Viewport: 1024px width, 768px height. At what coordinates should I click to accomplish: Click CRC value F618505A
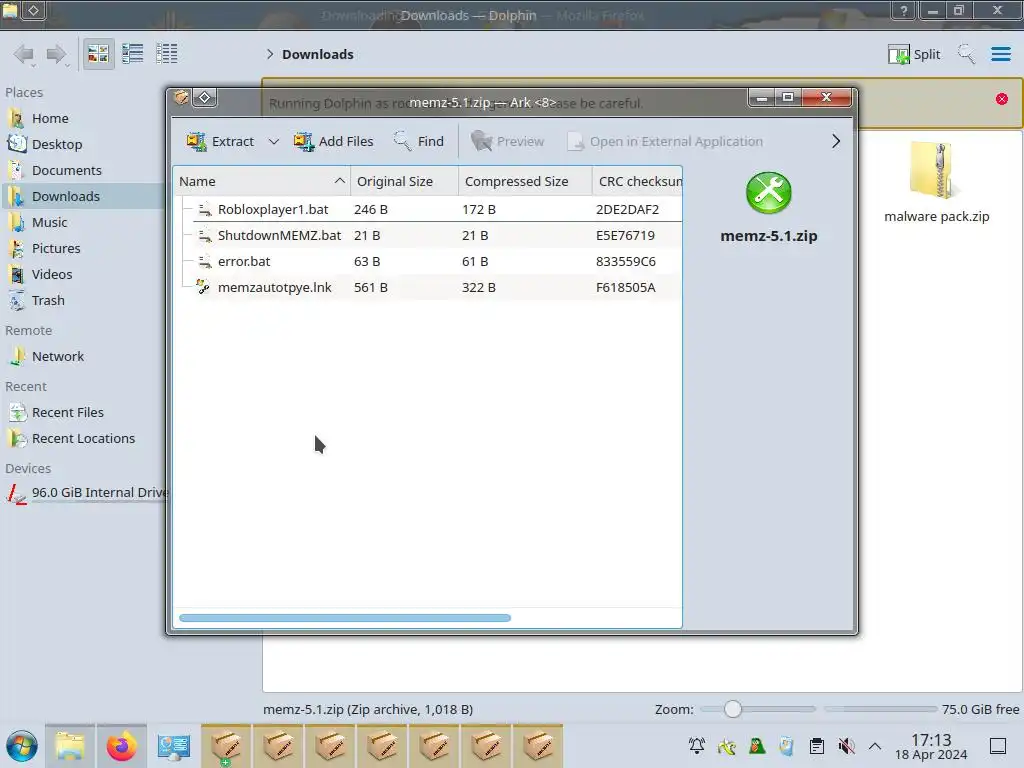click(x=625, y=287)
